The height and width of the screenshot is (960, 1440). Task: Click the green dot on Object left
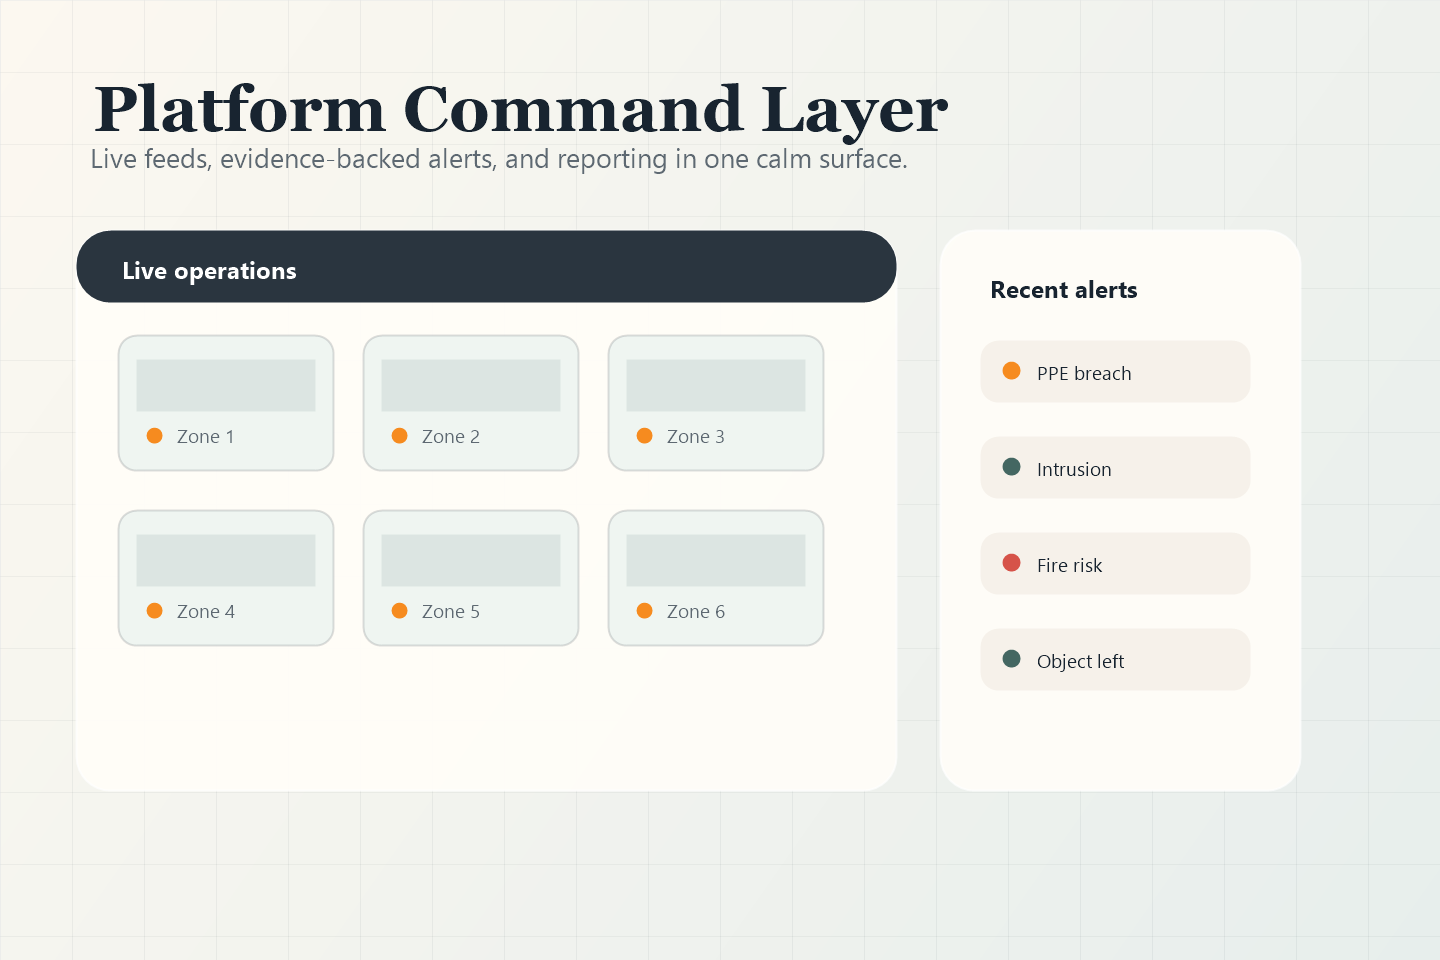(x=1012, y=659)
